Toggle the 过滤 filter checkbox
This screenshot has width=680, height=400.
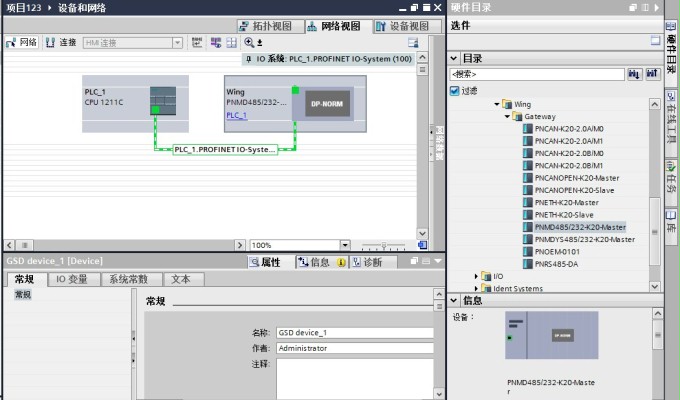pos(454,91)
